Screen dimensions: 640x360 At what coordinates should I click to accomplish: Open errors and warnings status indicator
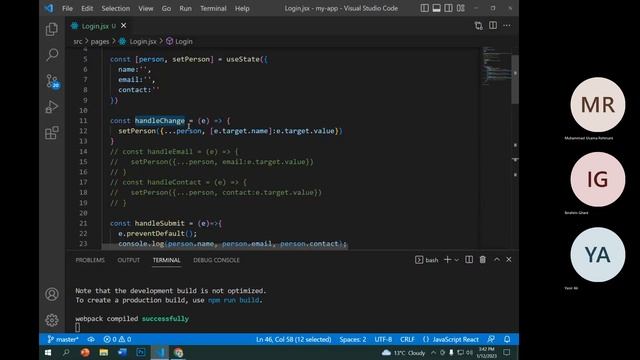pyautogui.click(x=117, y=339)
